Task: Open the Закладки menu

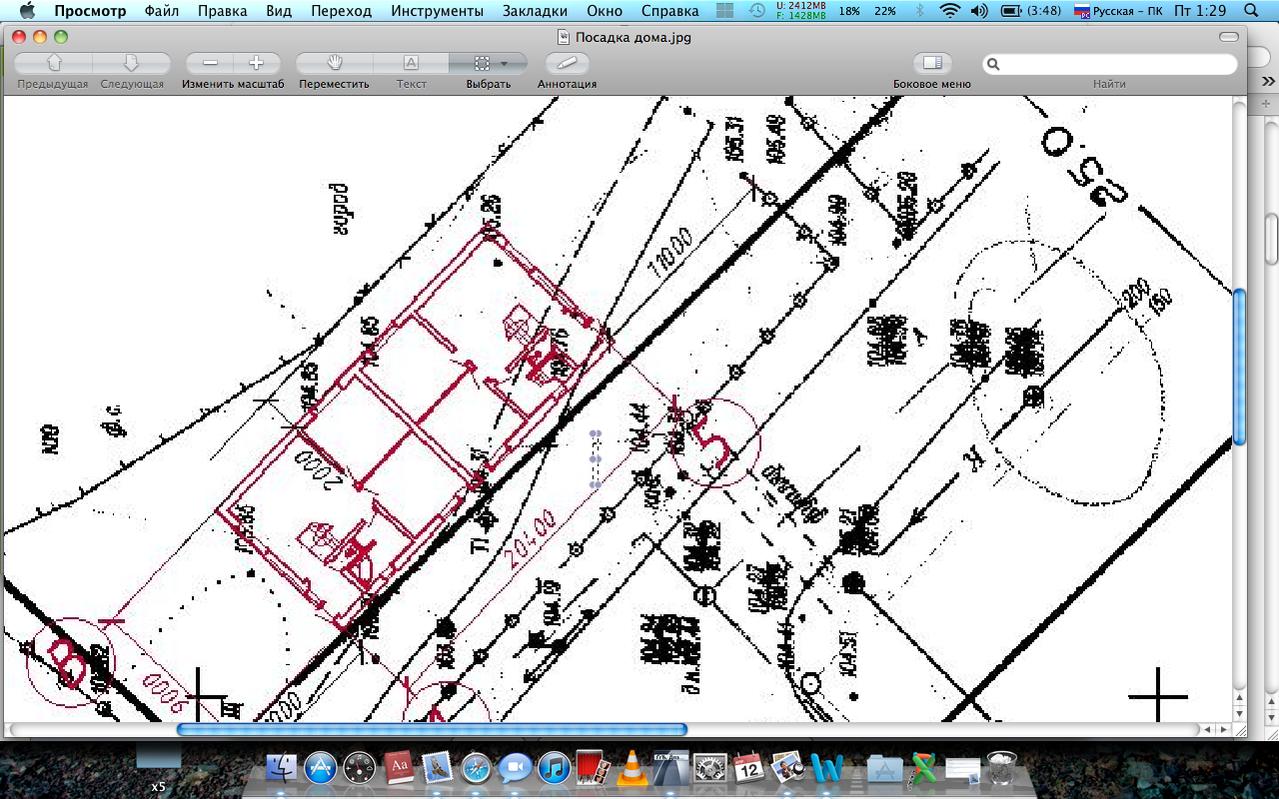Action: click(539, 11)
